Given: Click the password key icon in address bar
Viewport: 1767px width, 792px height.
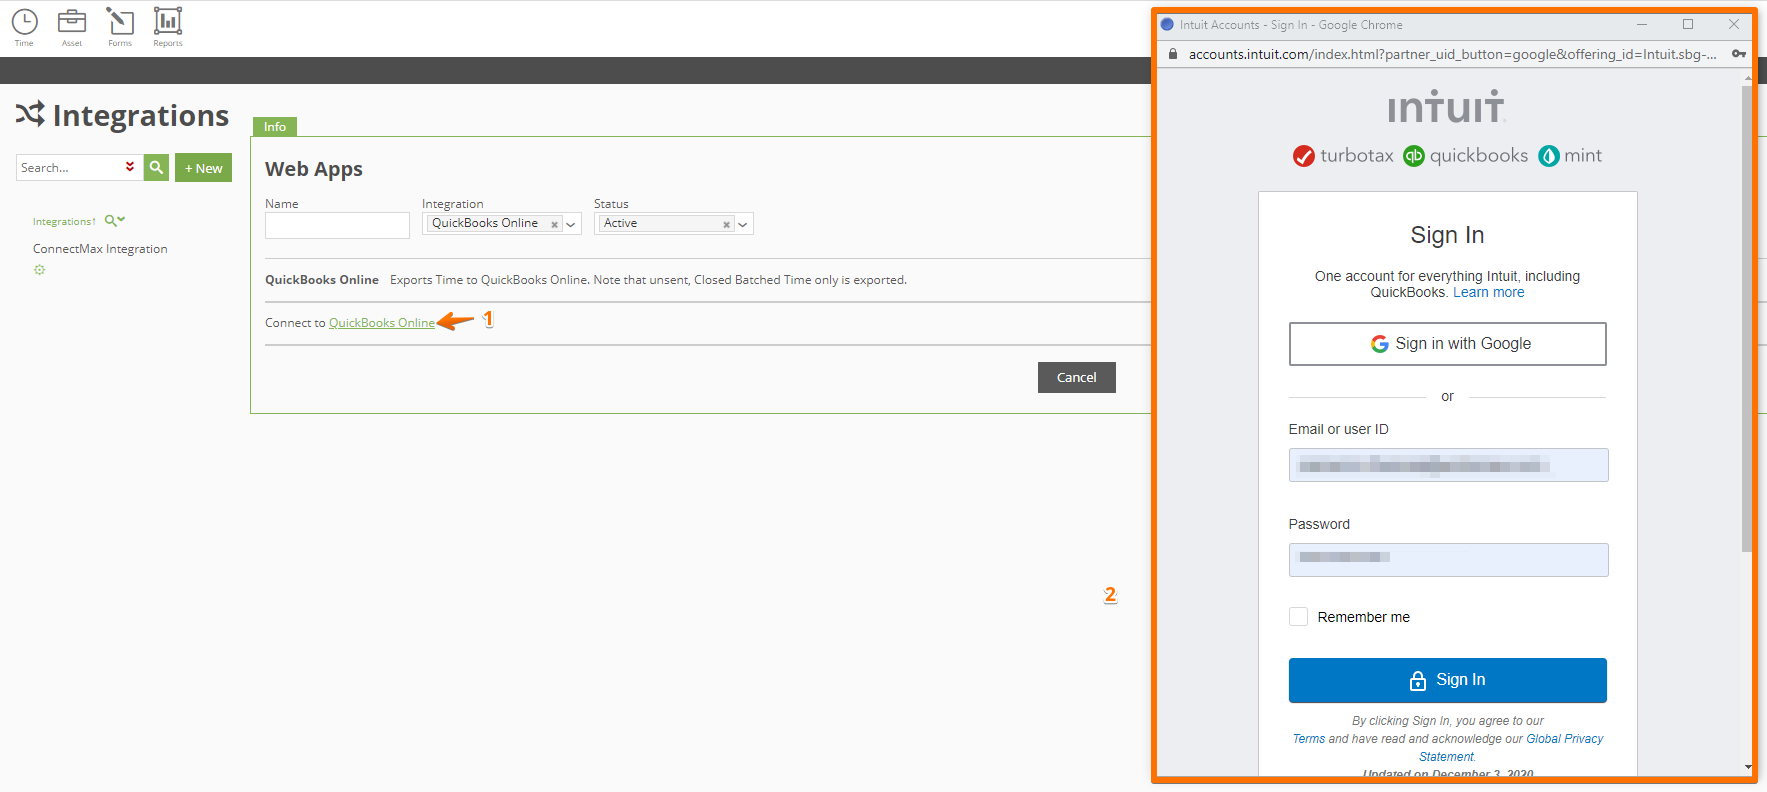Looking at the screenshot, I should (x=1739, y=54).
